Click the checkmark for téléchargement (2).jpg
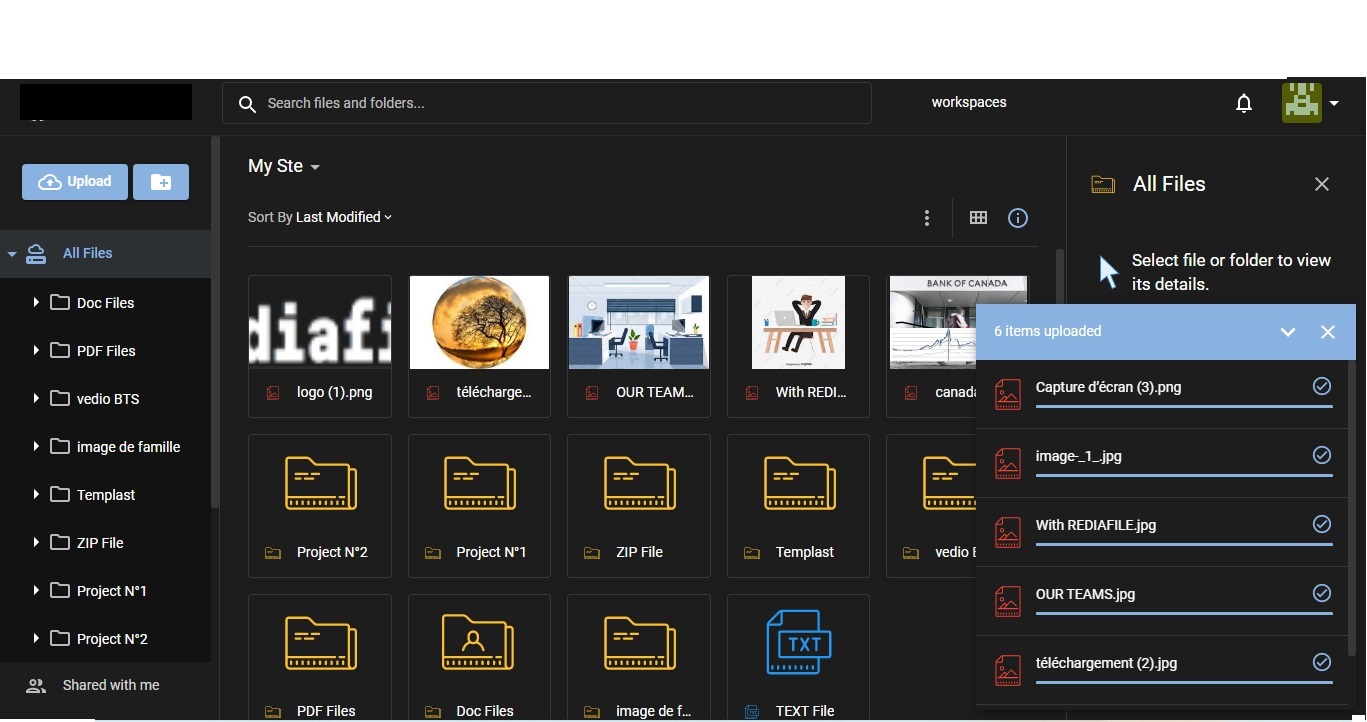1367x722 pixels. [1322, 662]
